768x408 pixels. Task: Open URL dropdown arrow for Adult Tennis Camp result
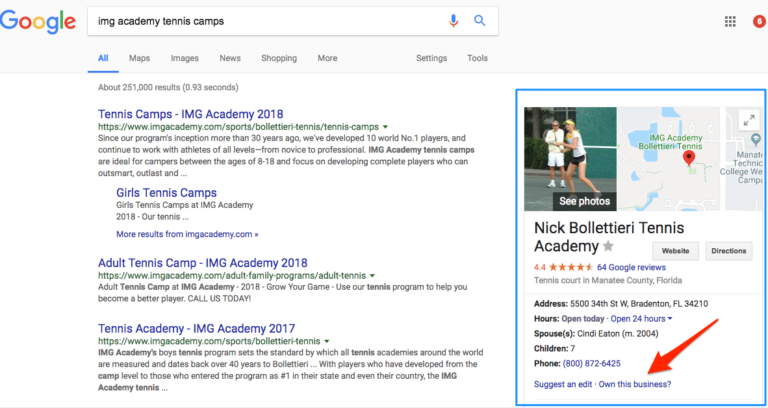(x=371, y=274)
